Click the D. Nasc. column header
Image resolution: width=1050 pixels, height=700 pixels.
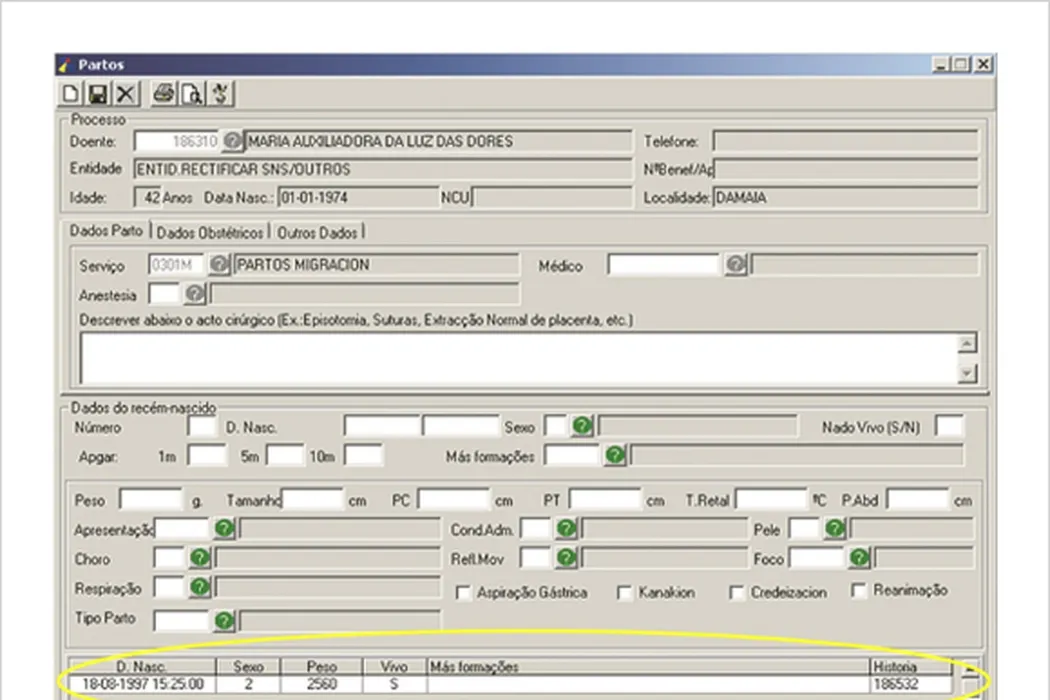coord(141,666)
